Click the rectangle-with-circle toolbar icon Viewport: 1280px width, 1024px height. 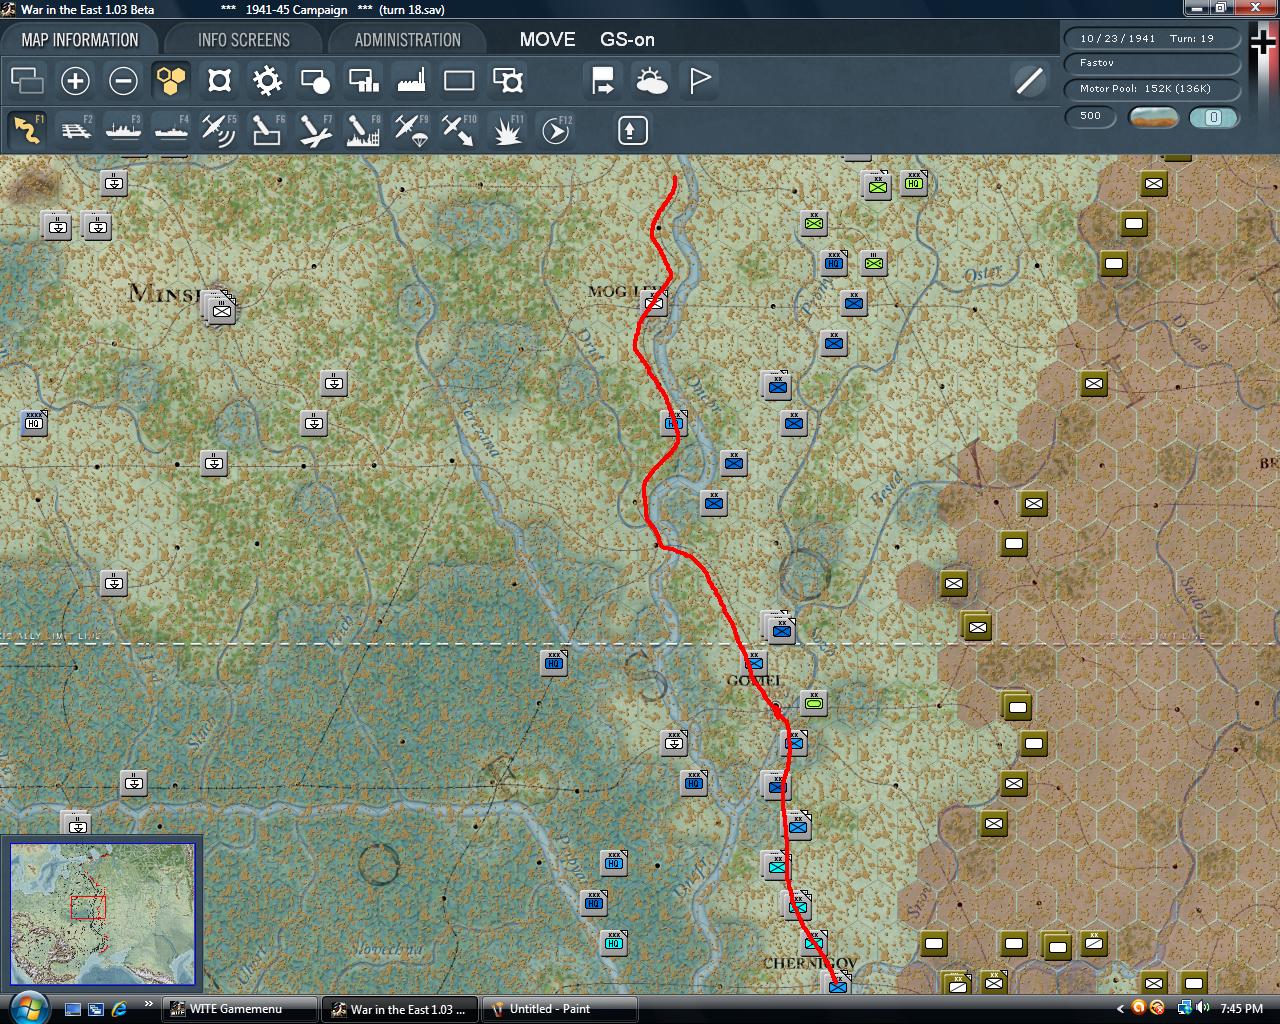(315, 81)
